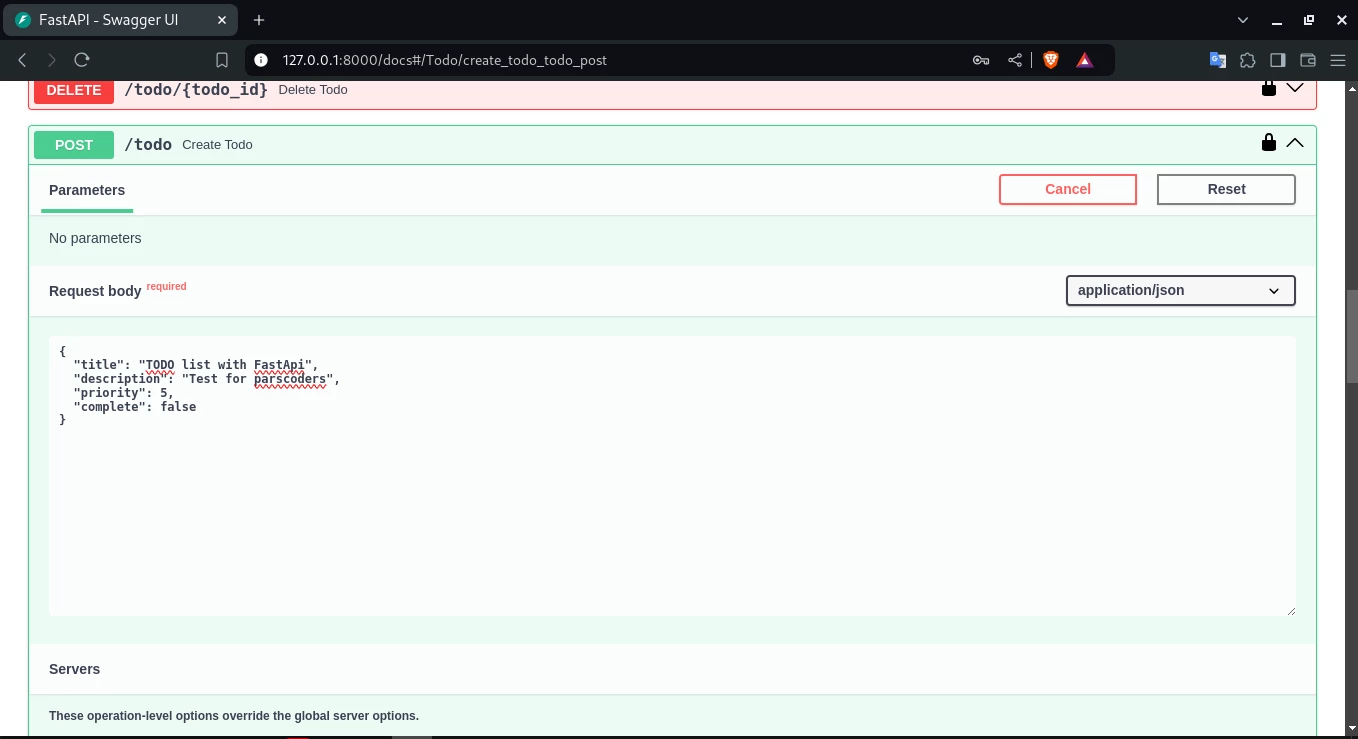Click the Brave Shields lion icon

click(1050, 60)
